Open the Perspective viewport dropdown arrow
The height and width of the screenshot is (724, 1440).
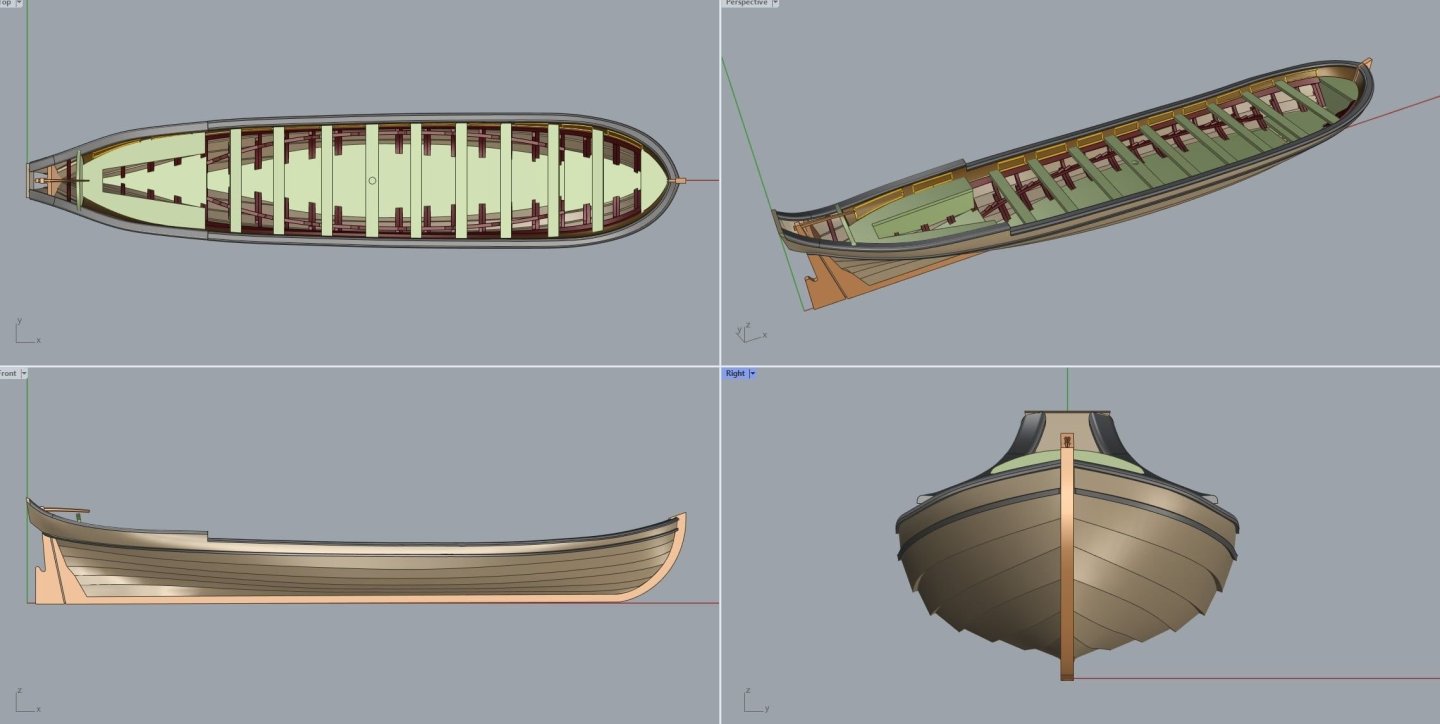[x=775, y=3]
